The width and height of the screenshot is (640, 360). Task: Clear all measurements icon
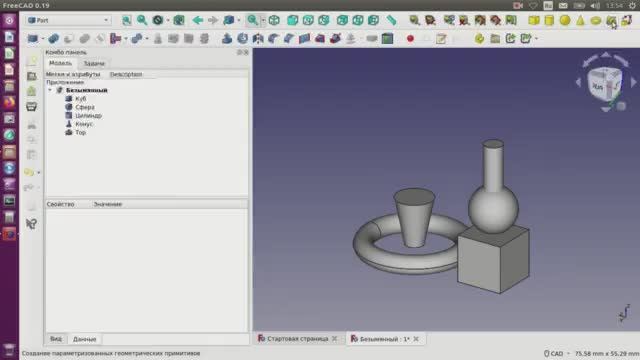coord(464,20)
